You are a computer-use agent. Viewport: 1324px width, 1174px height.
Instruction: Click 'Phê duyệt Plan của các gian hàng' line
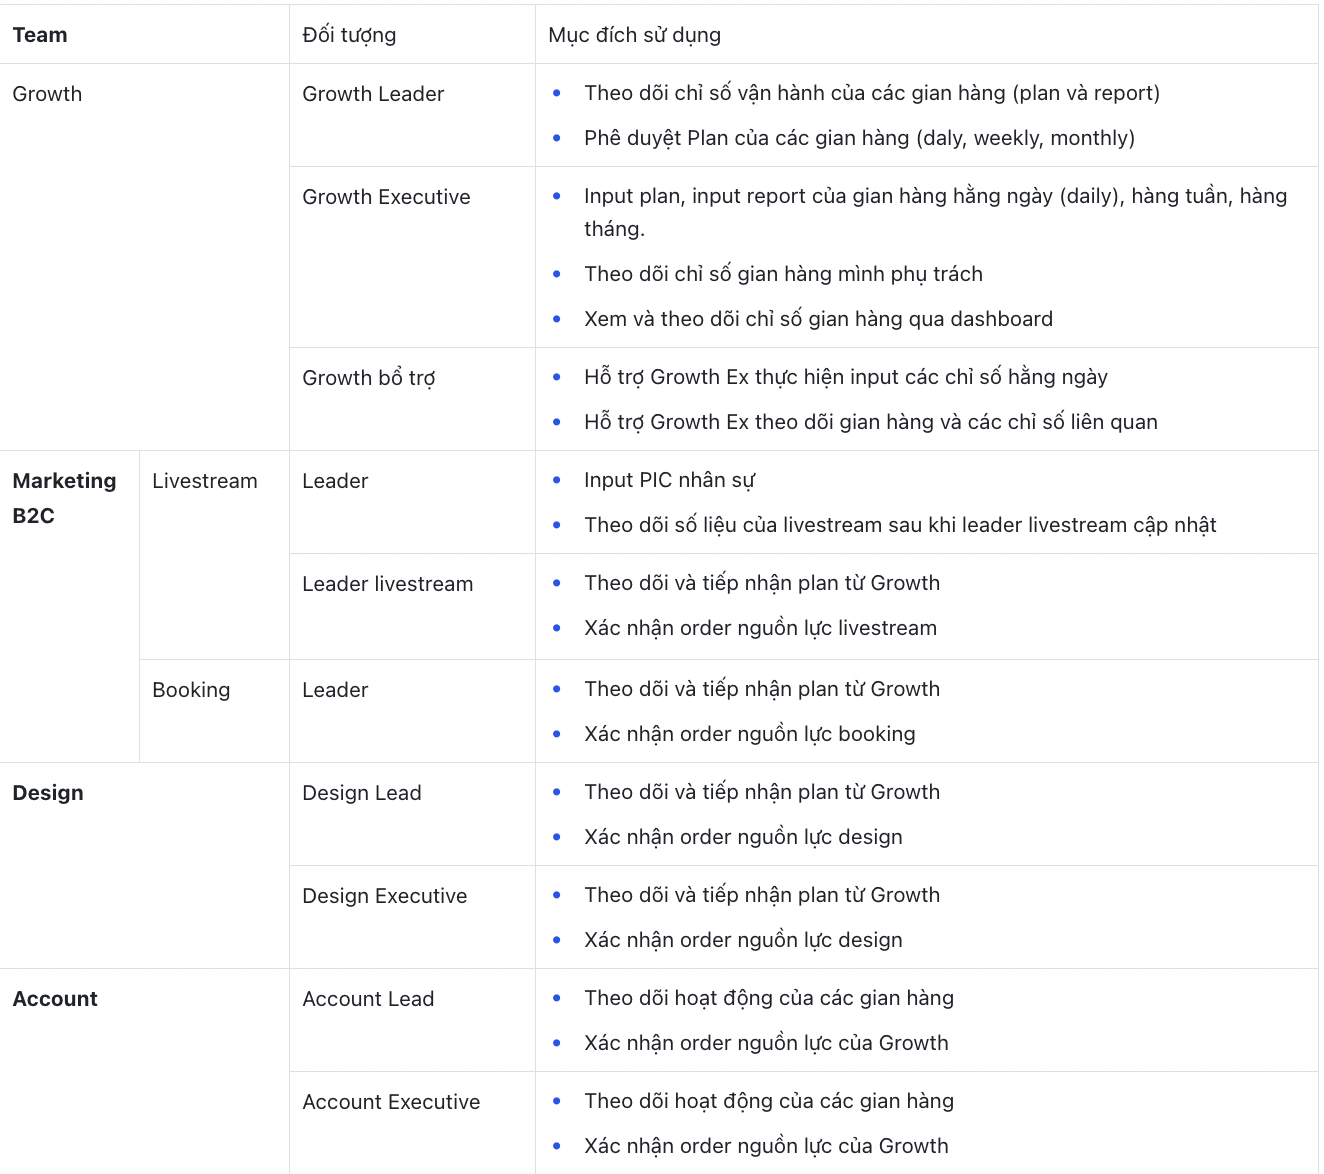[x=859, y=138]
